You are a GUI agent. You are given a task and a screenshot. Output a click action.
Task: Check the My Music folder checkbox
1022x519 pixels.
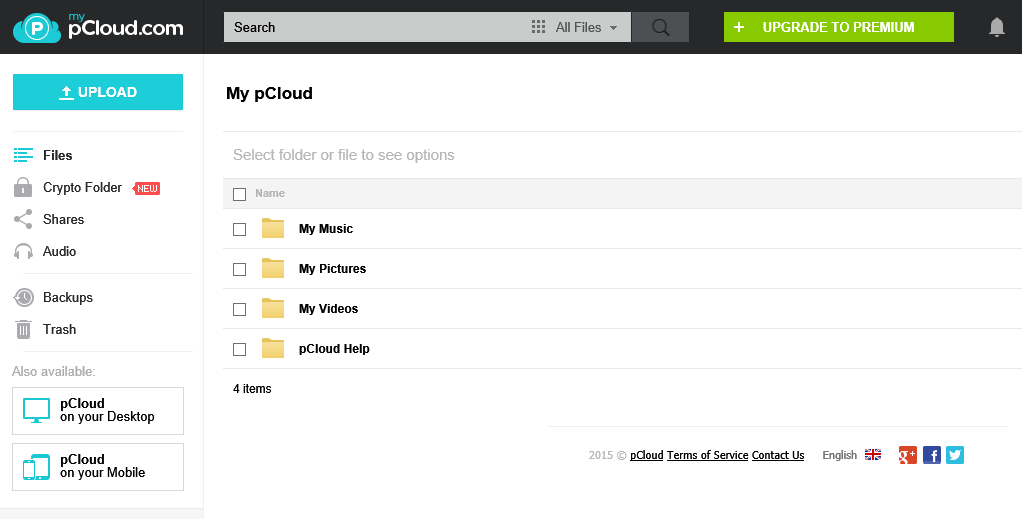point(239,230)
